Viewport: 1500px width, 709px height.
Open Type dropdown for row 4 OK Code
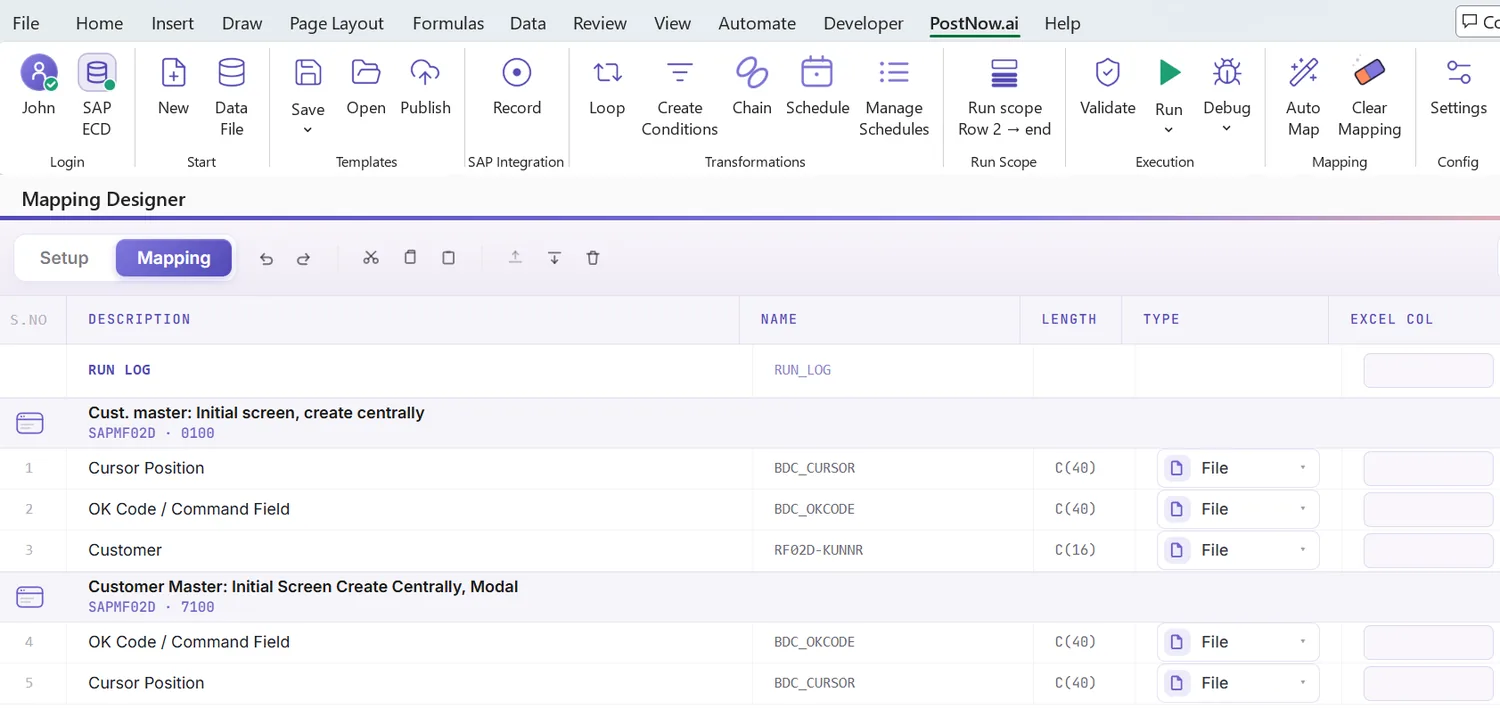click(1238, 642)
